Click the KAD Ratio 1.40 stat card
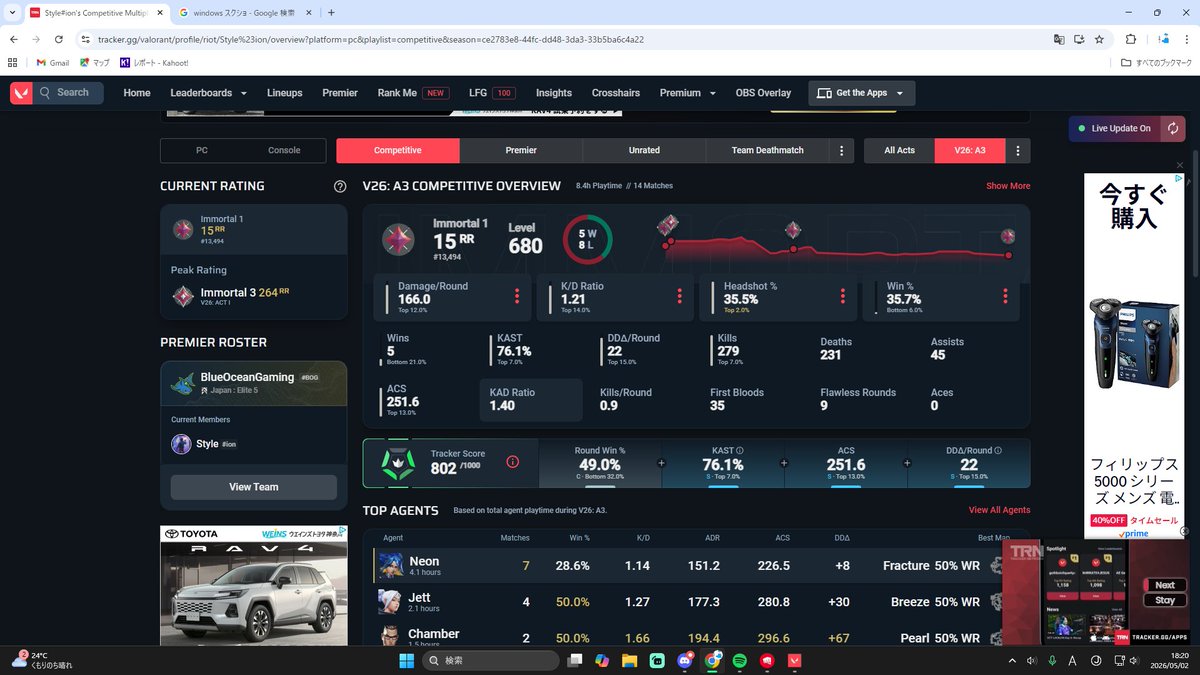1200x675 pixels. click(x=530, y=400)
